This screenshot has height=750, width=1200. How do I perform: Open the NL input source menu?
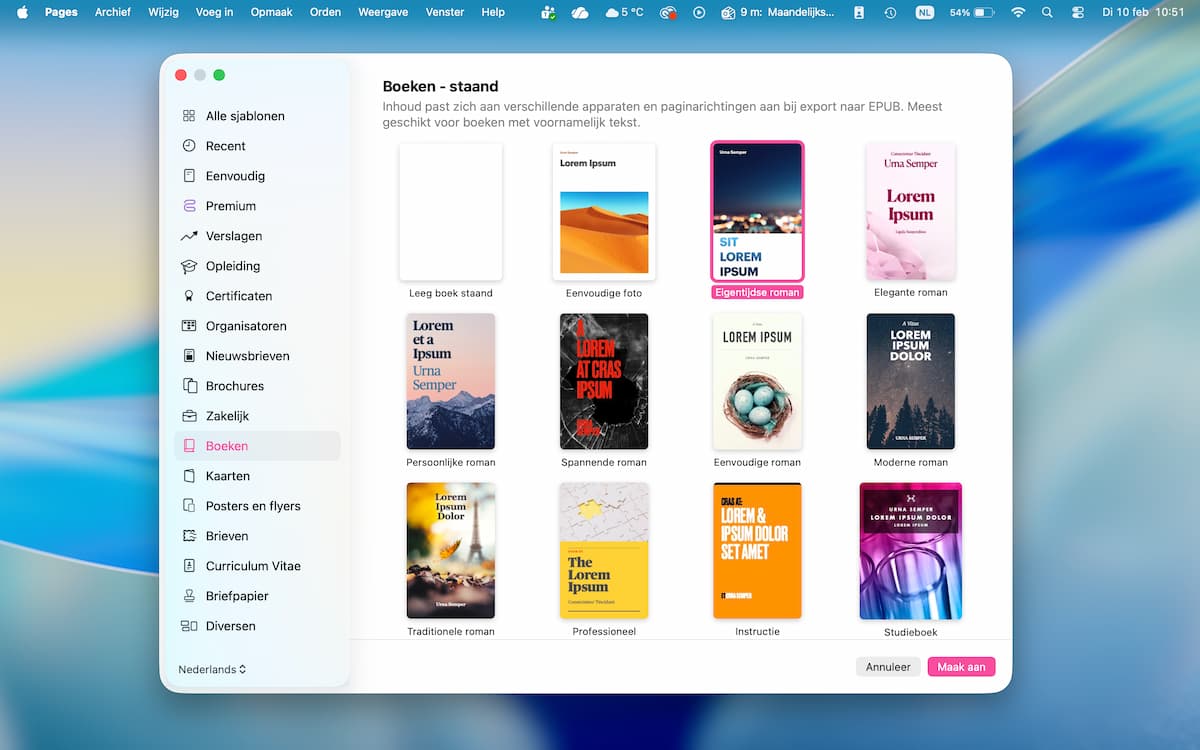point(924,12)
